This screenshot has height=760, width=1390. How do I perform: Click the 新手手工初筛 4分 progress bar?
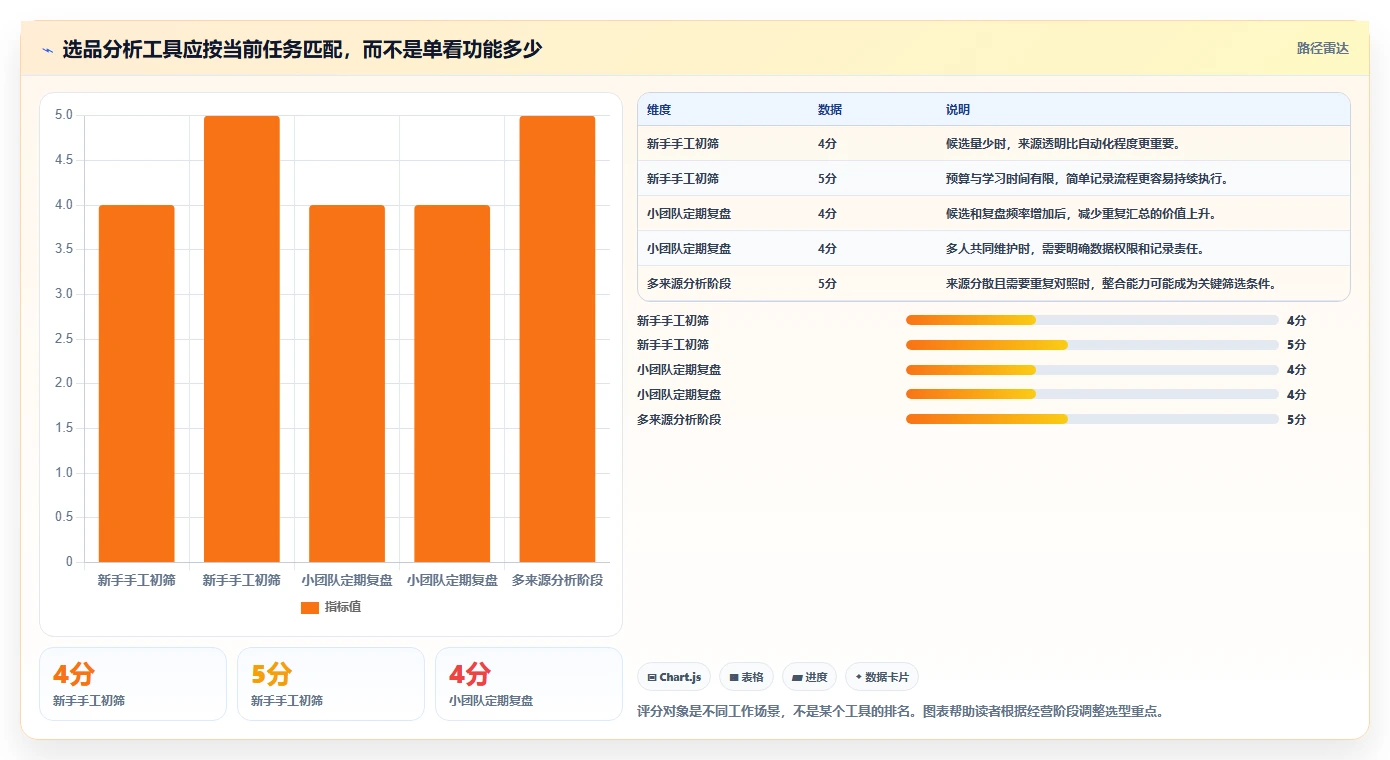point(1092,320)
